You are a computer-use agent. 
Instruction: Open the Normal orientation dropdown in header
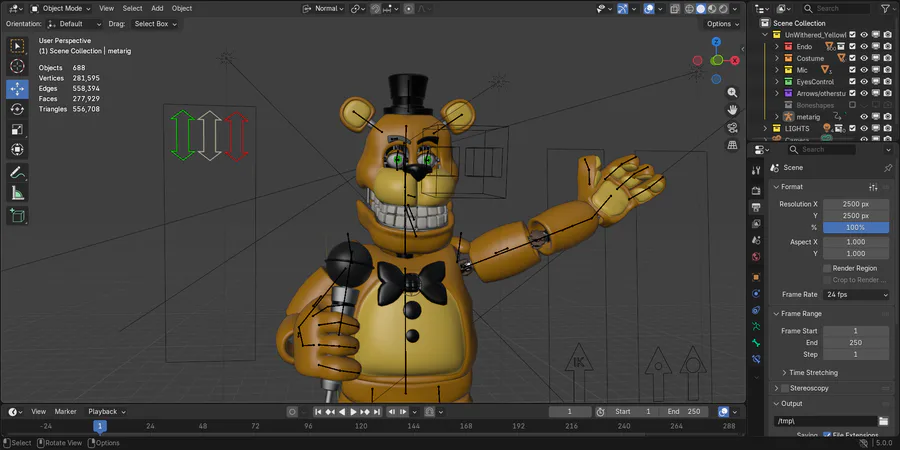point(323,9)
